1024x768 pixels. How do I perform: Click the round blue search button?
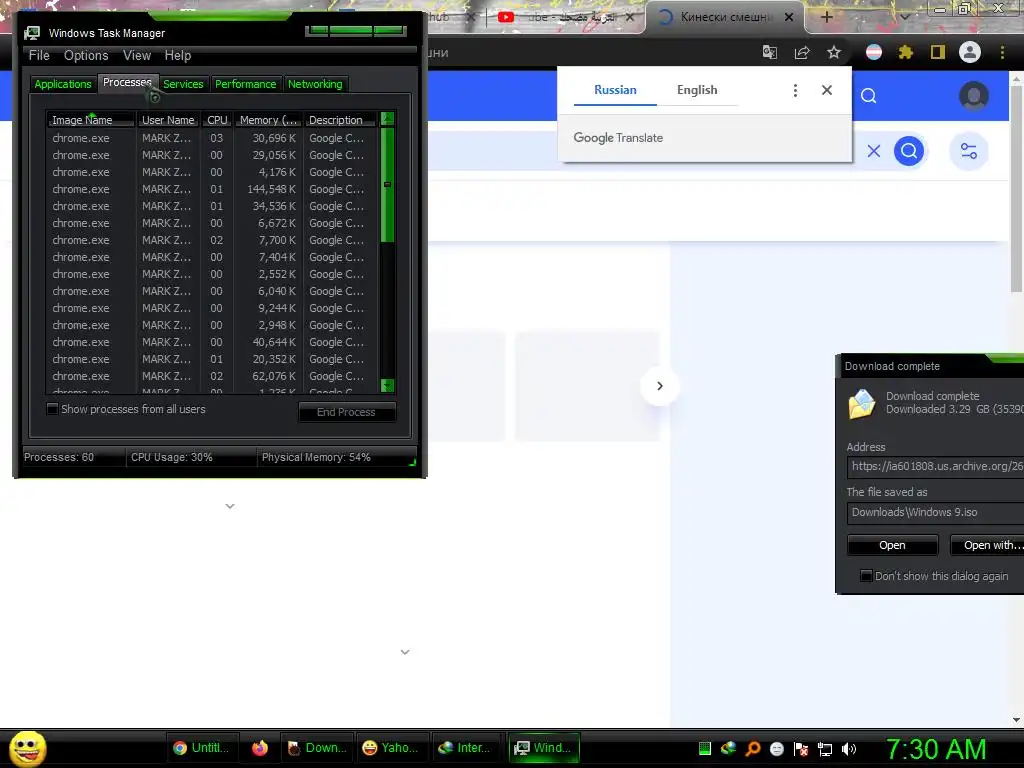point(909,152)
